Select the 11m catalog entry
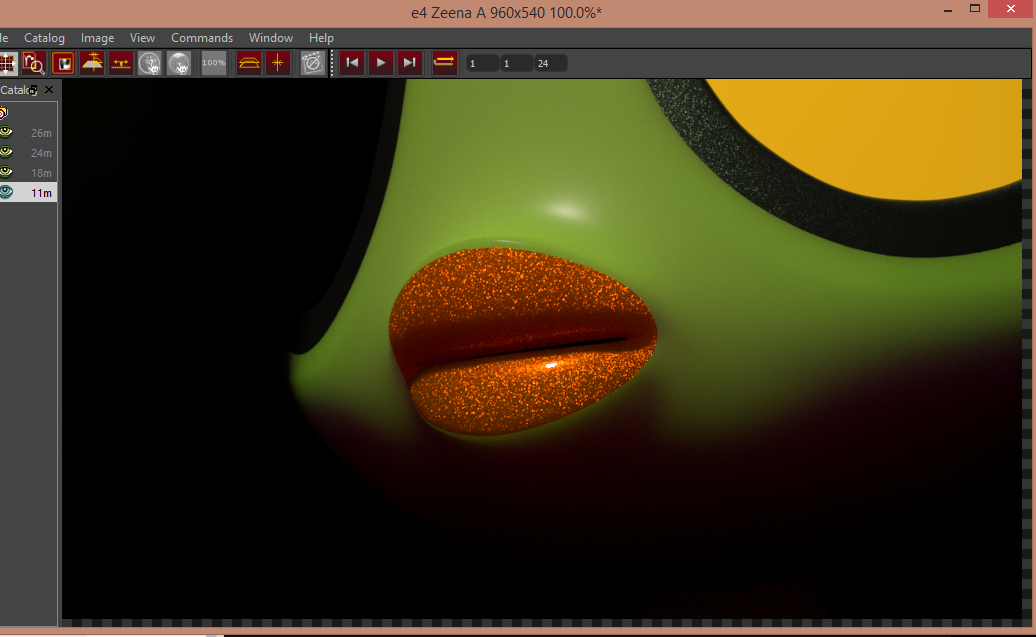The image size is (1036, 637). pyautogui.click(x=28, y=192)
